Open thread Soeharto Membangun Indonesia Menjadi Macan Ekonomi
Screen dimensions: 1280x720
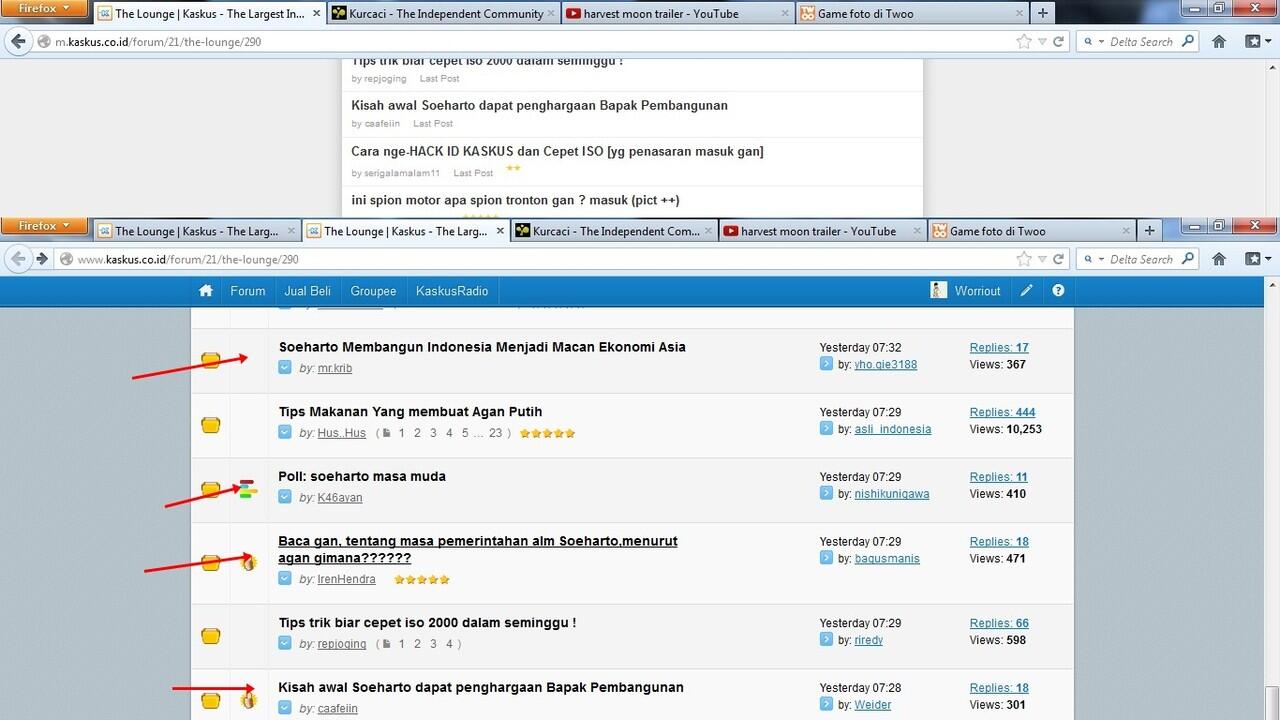[482, 347]
